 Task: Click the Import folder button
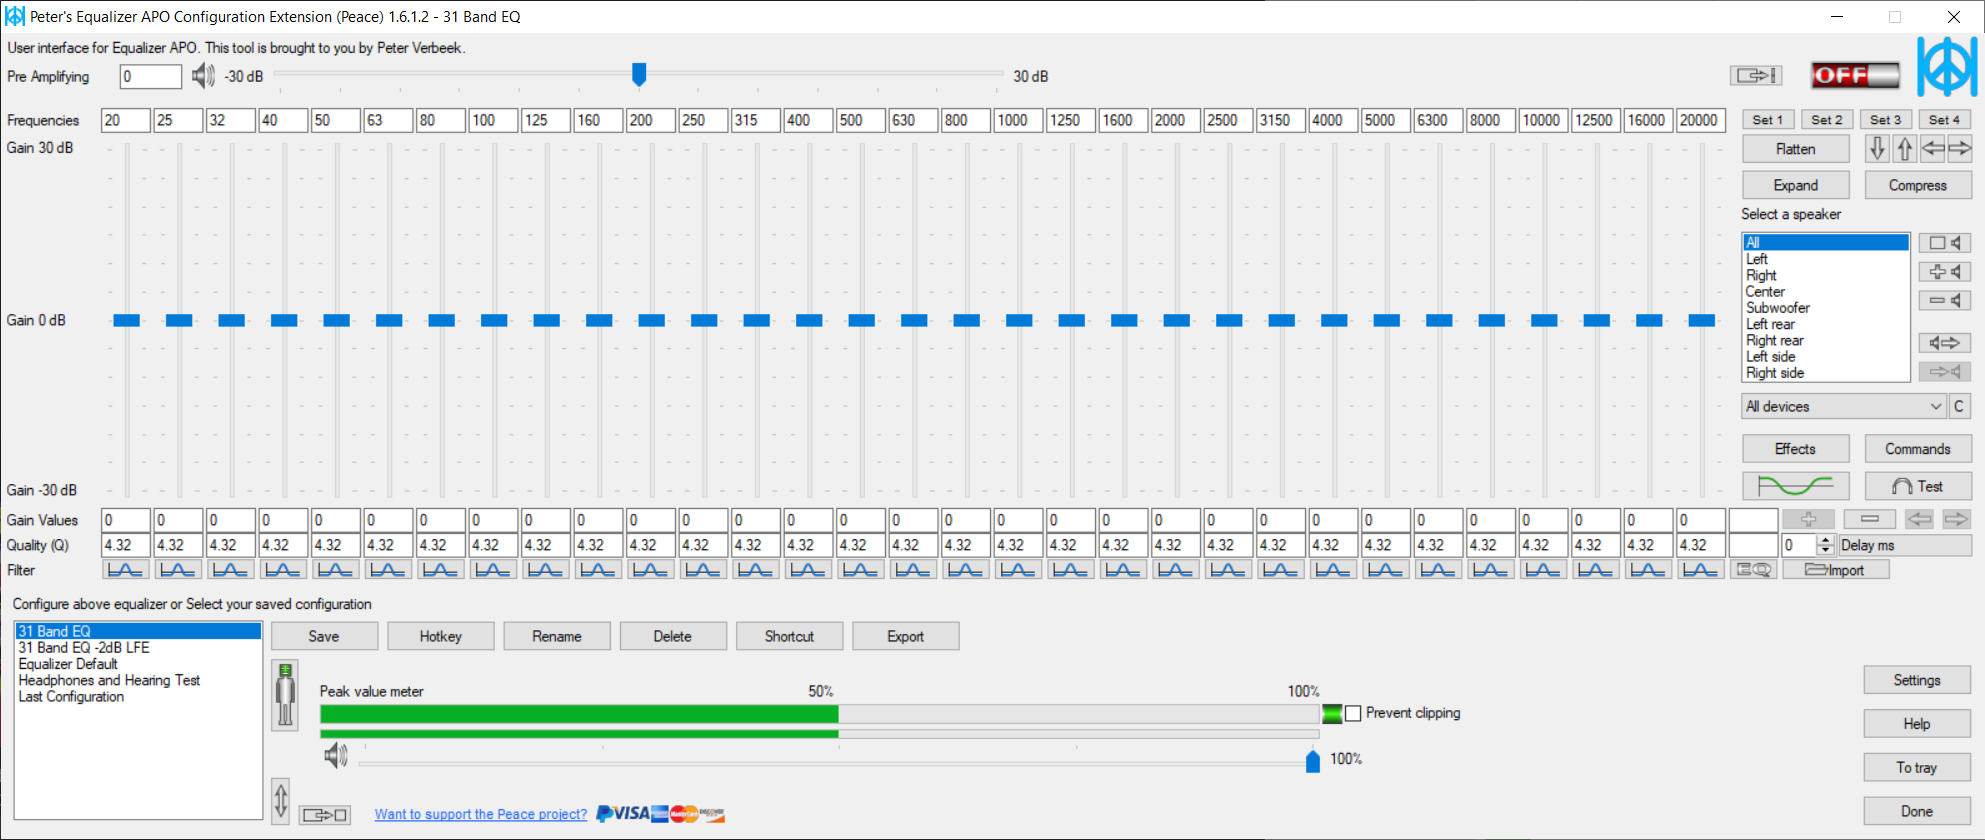coord(1835,570)
